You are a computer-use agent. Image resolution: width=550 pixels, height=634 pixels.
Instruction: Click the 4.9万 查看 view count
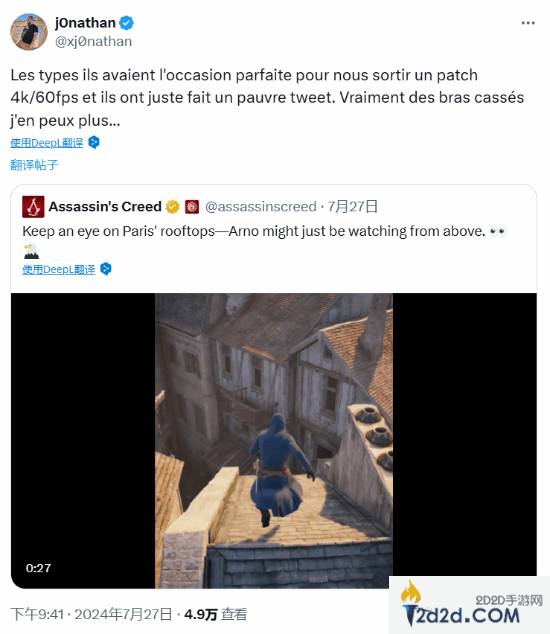(216, 614)
